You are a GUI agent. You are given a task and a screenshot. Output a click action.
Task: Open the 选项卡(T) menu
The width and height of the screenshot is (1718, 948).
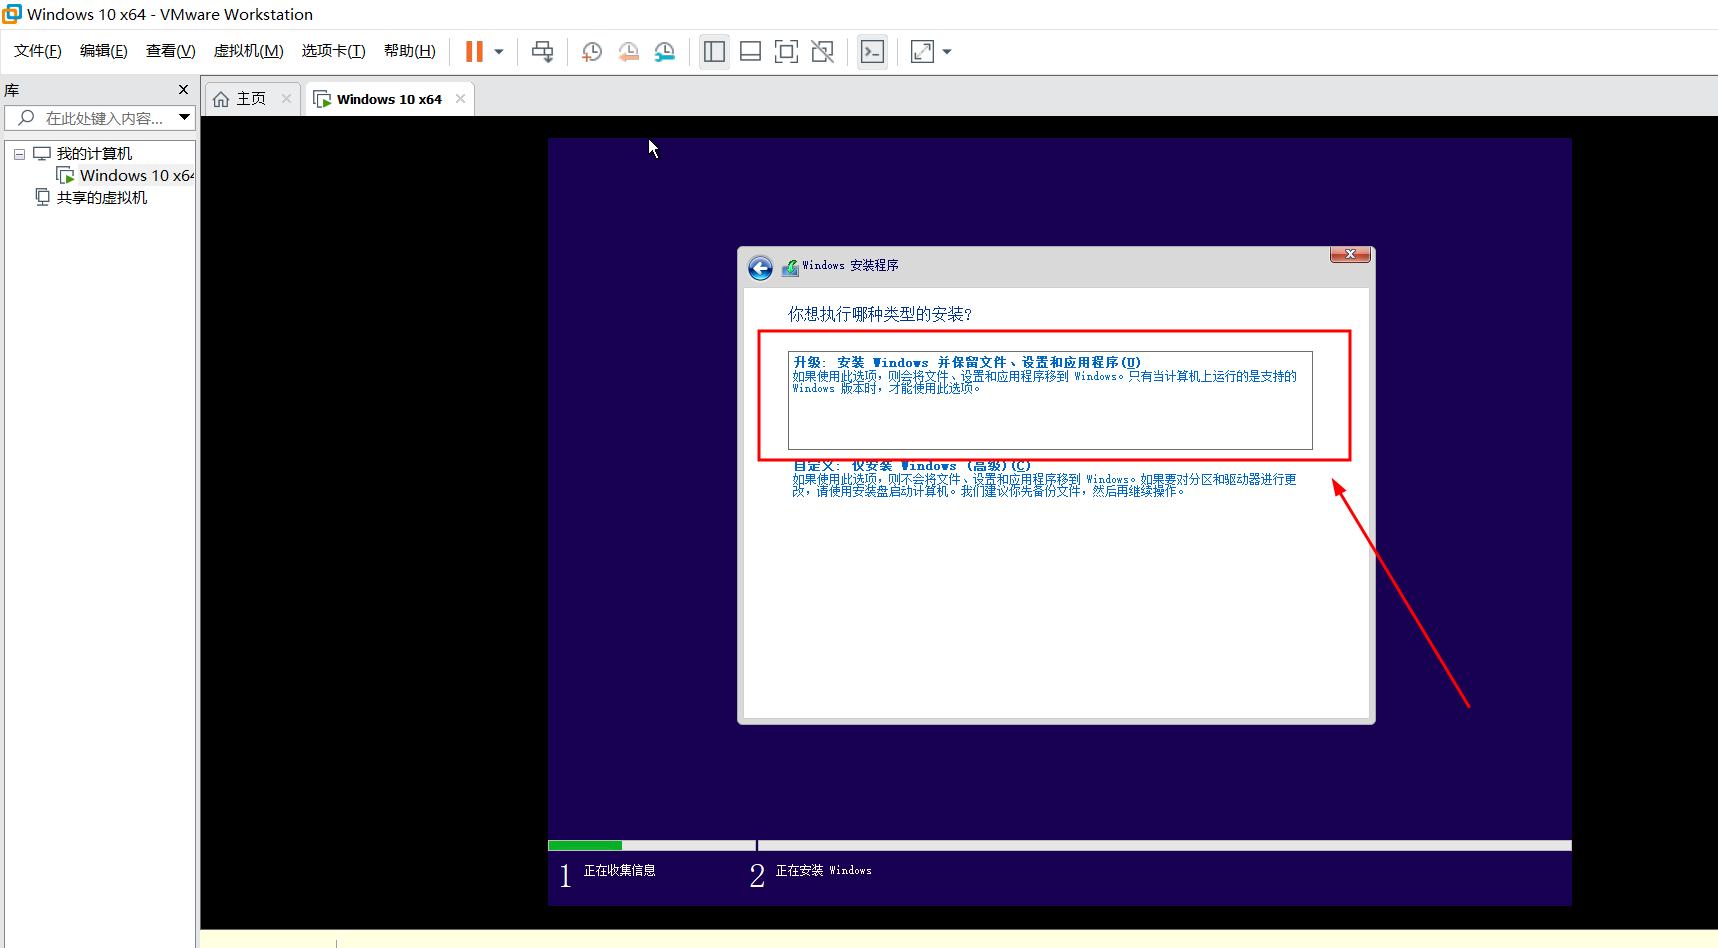click(x=334, y=51)
